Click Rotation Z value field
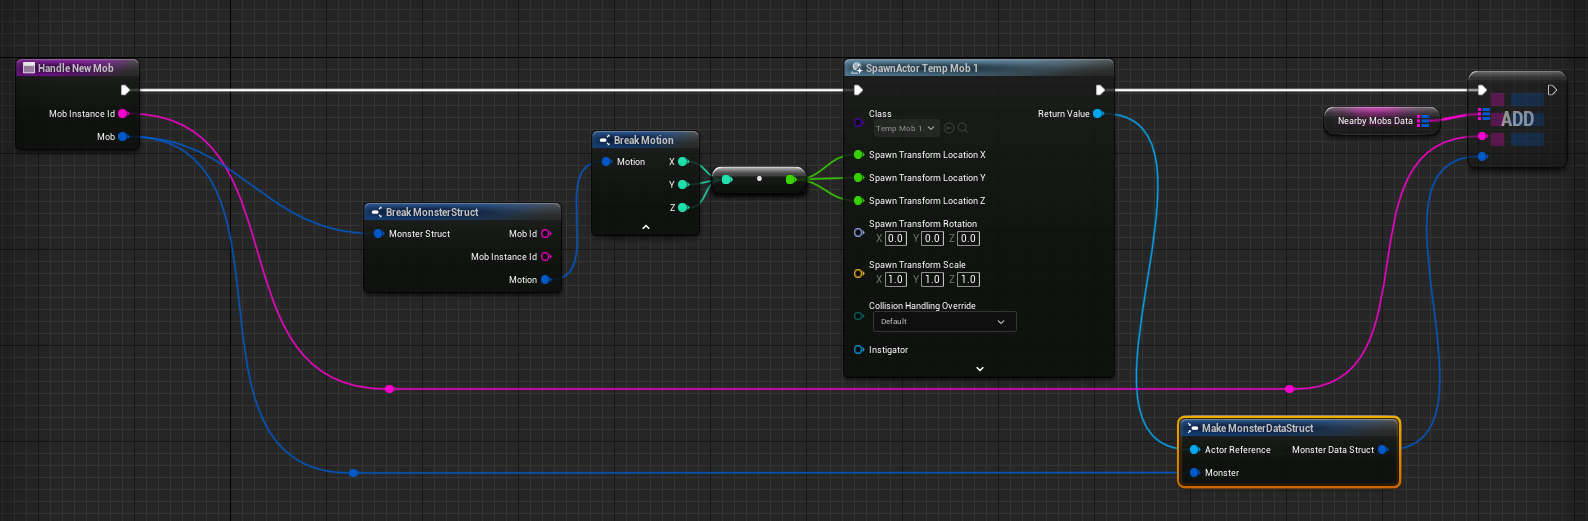 968,239
